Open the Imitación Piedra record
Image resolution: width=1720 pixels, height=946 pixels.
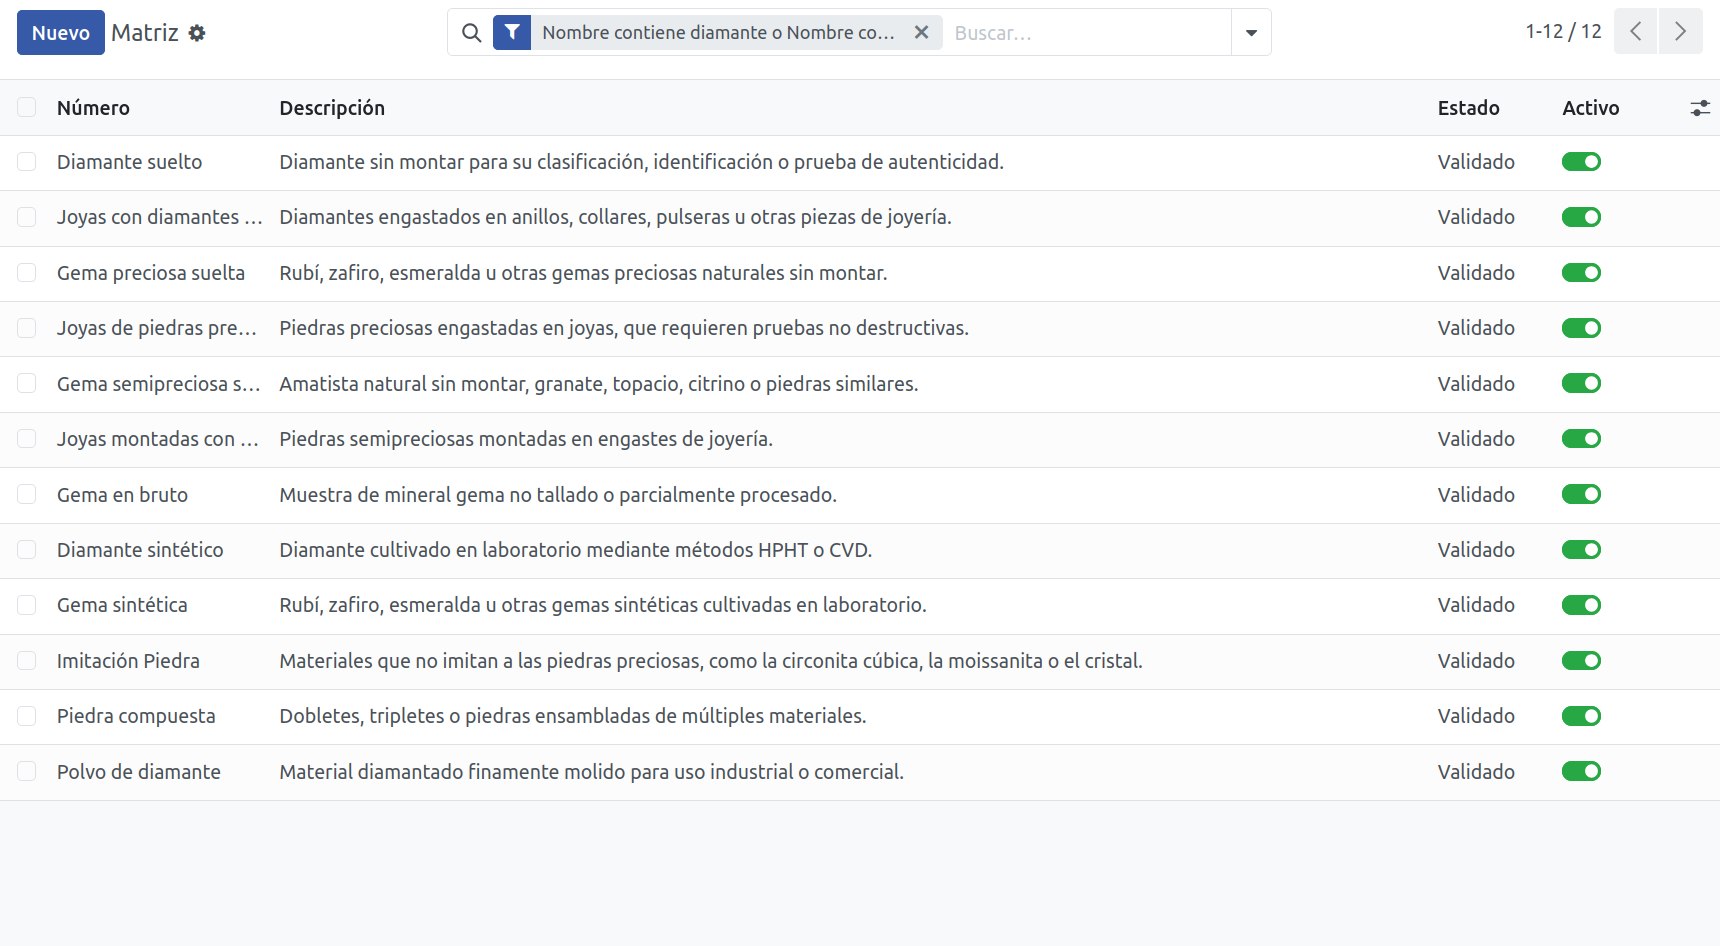tap(128, 661)
